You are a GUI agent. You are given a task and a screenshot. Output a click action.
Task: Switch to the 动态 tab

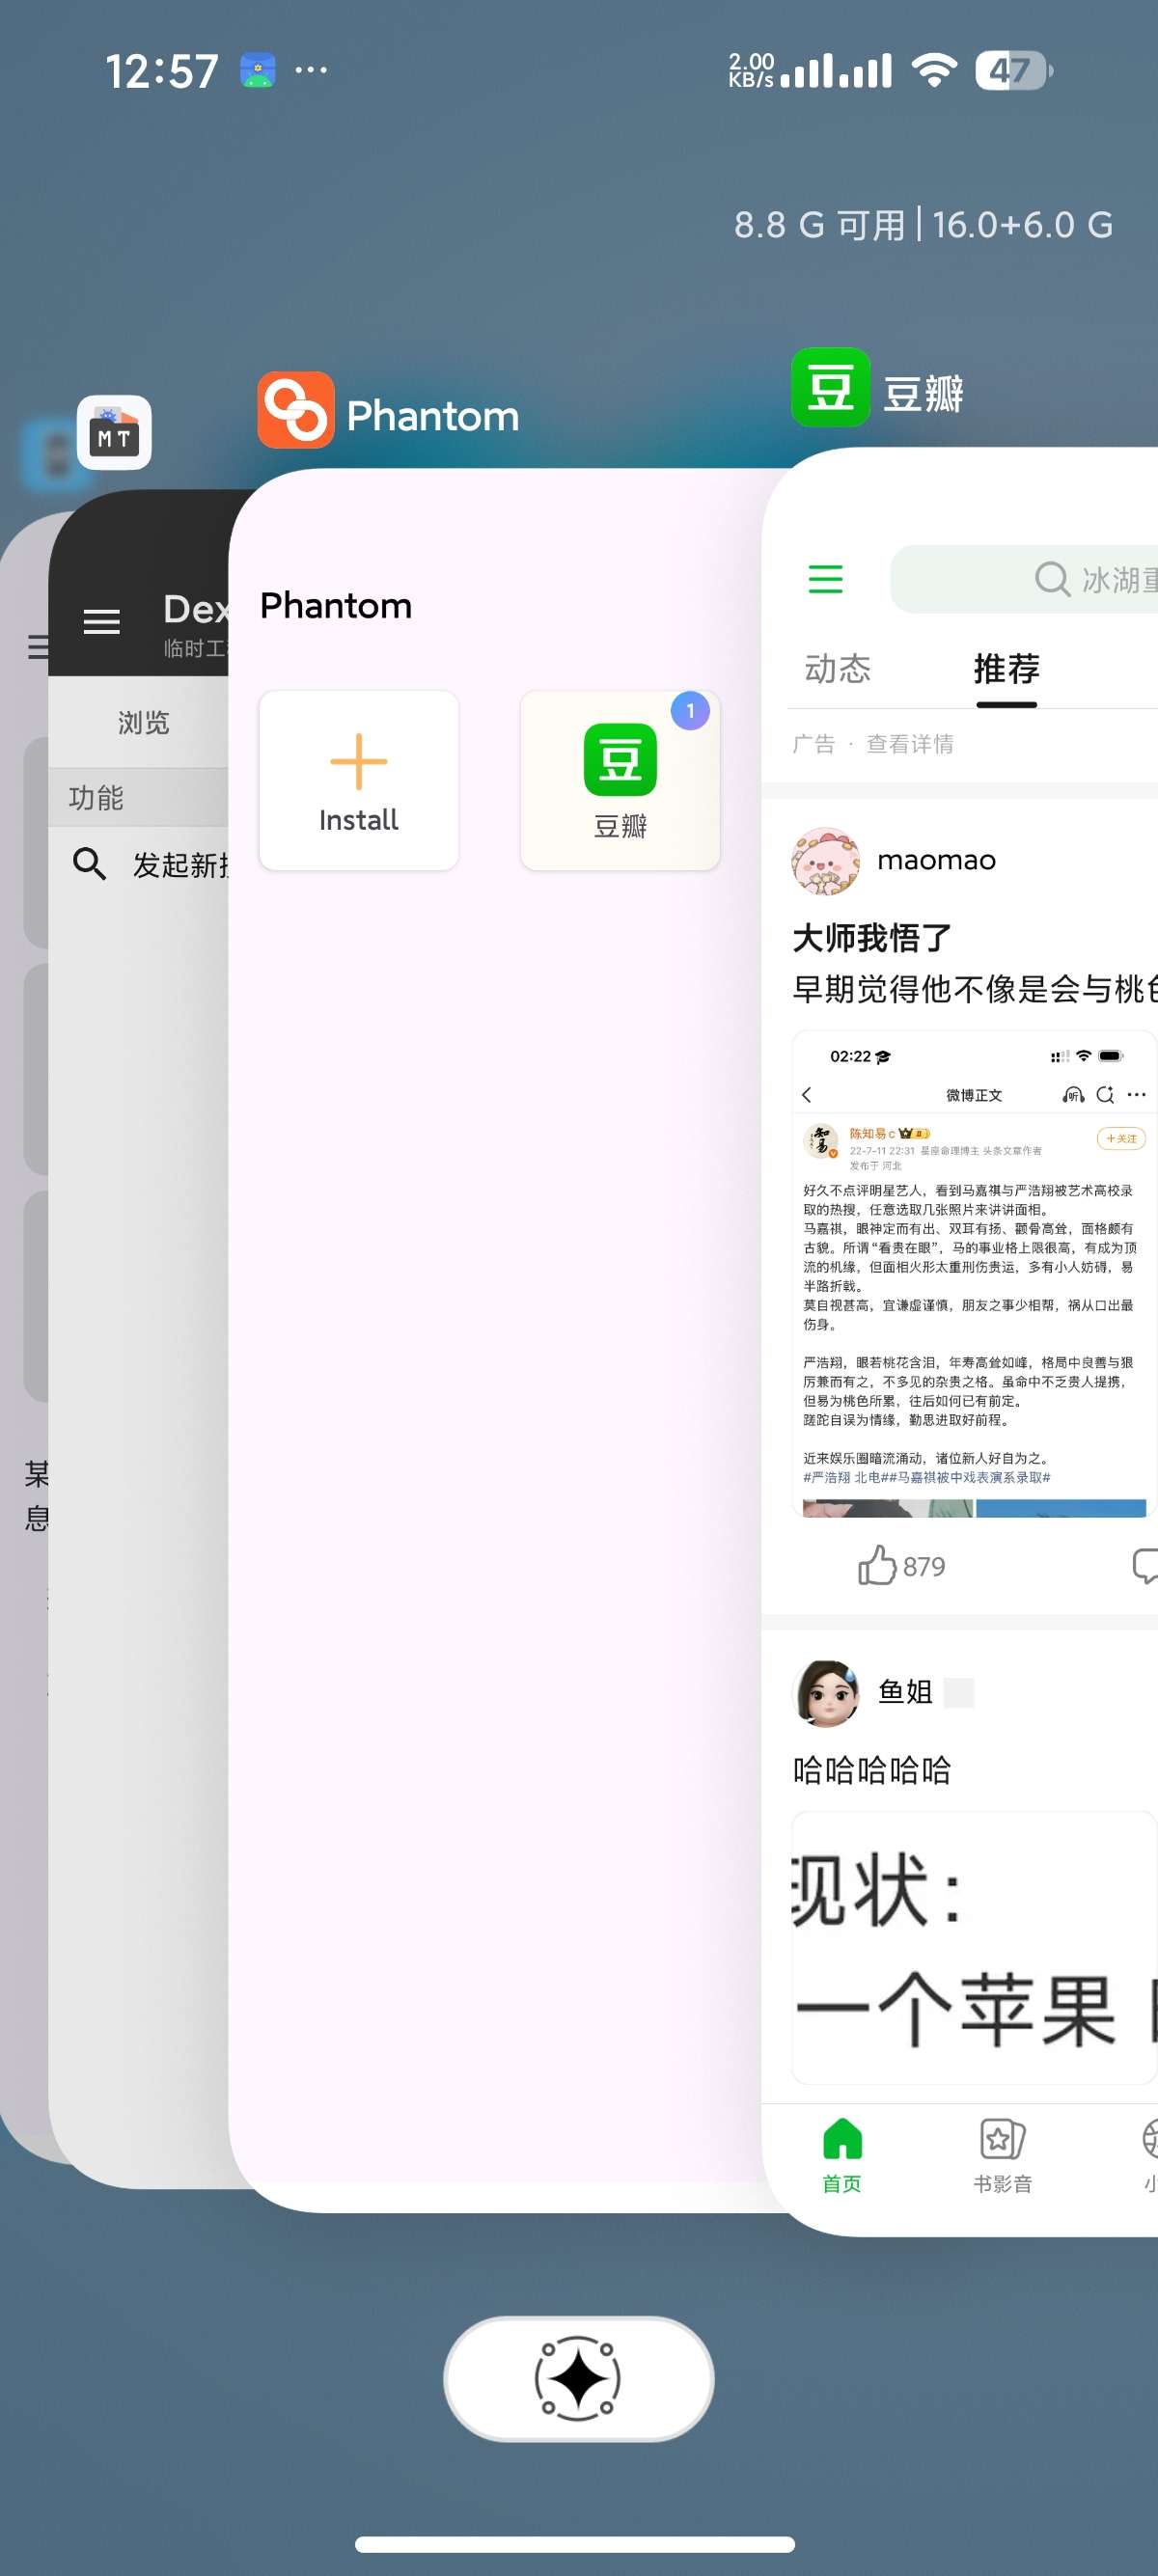click(x=838, y=668)
